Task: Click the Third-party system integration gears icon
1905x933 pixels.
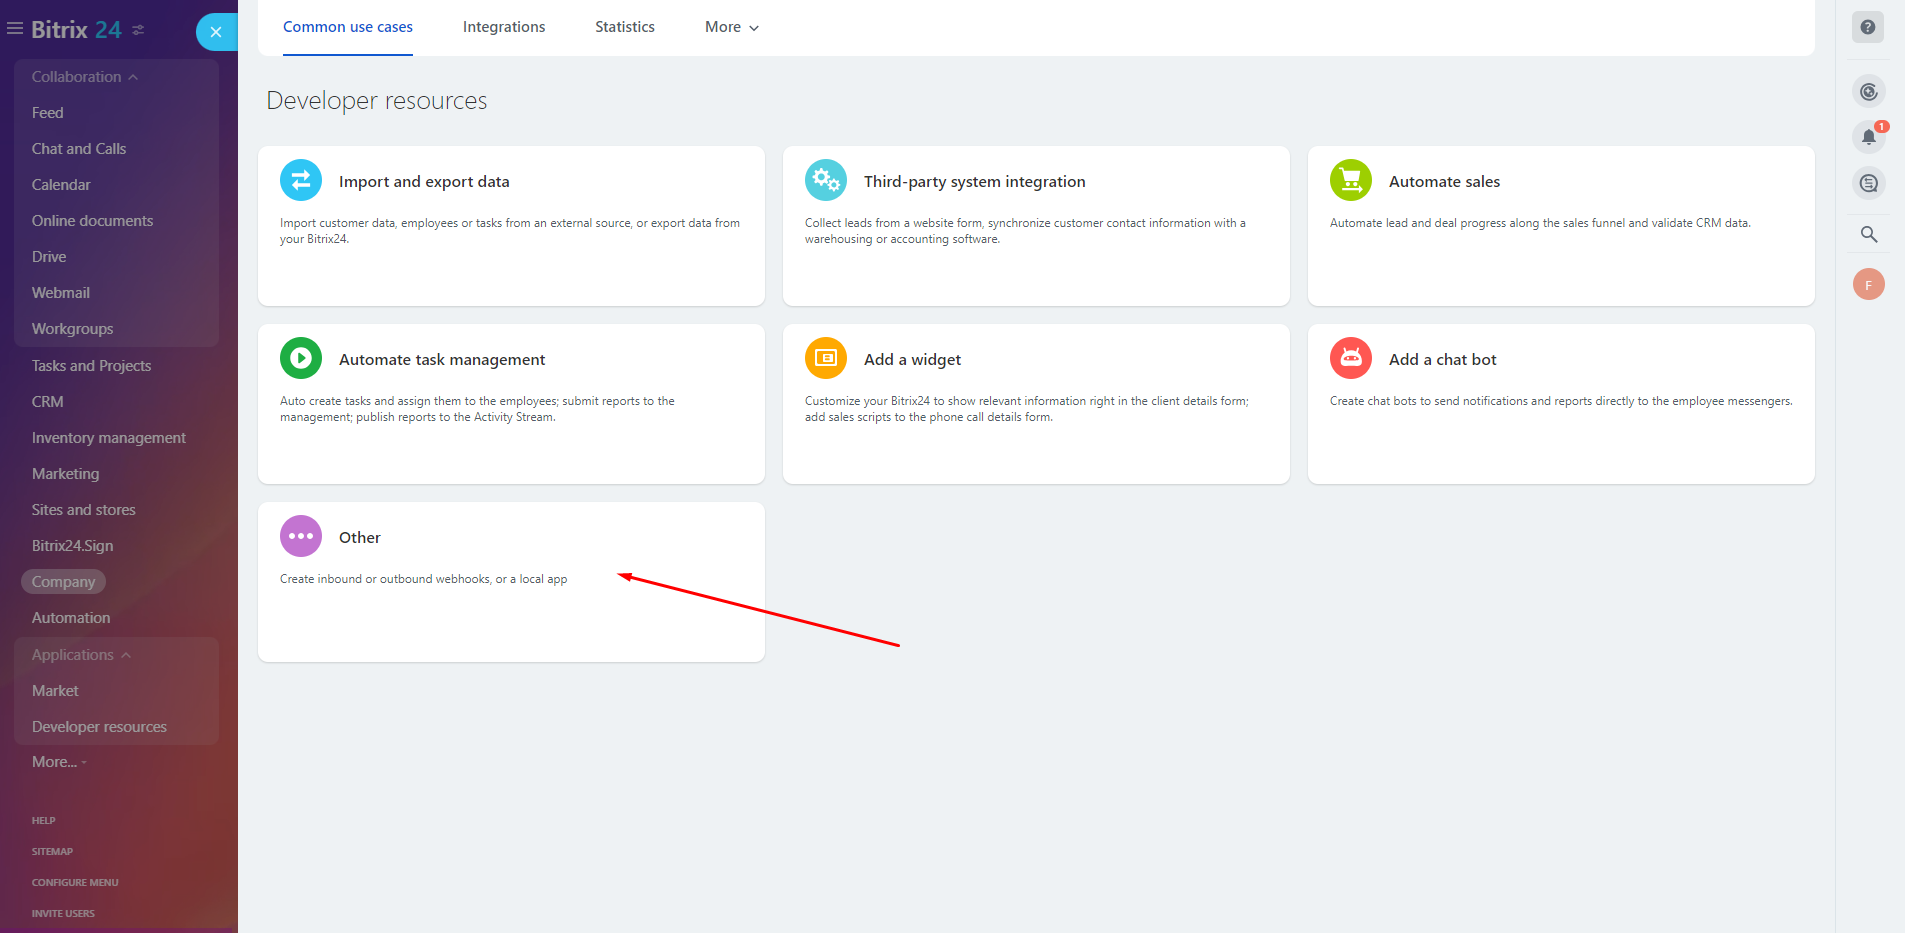Action: click(x=826, y=181)
